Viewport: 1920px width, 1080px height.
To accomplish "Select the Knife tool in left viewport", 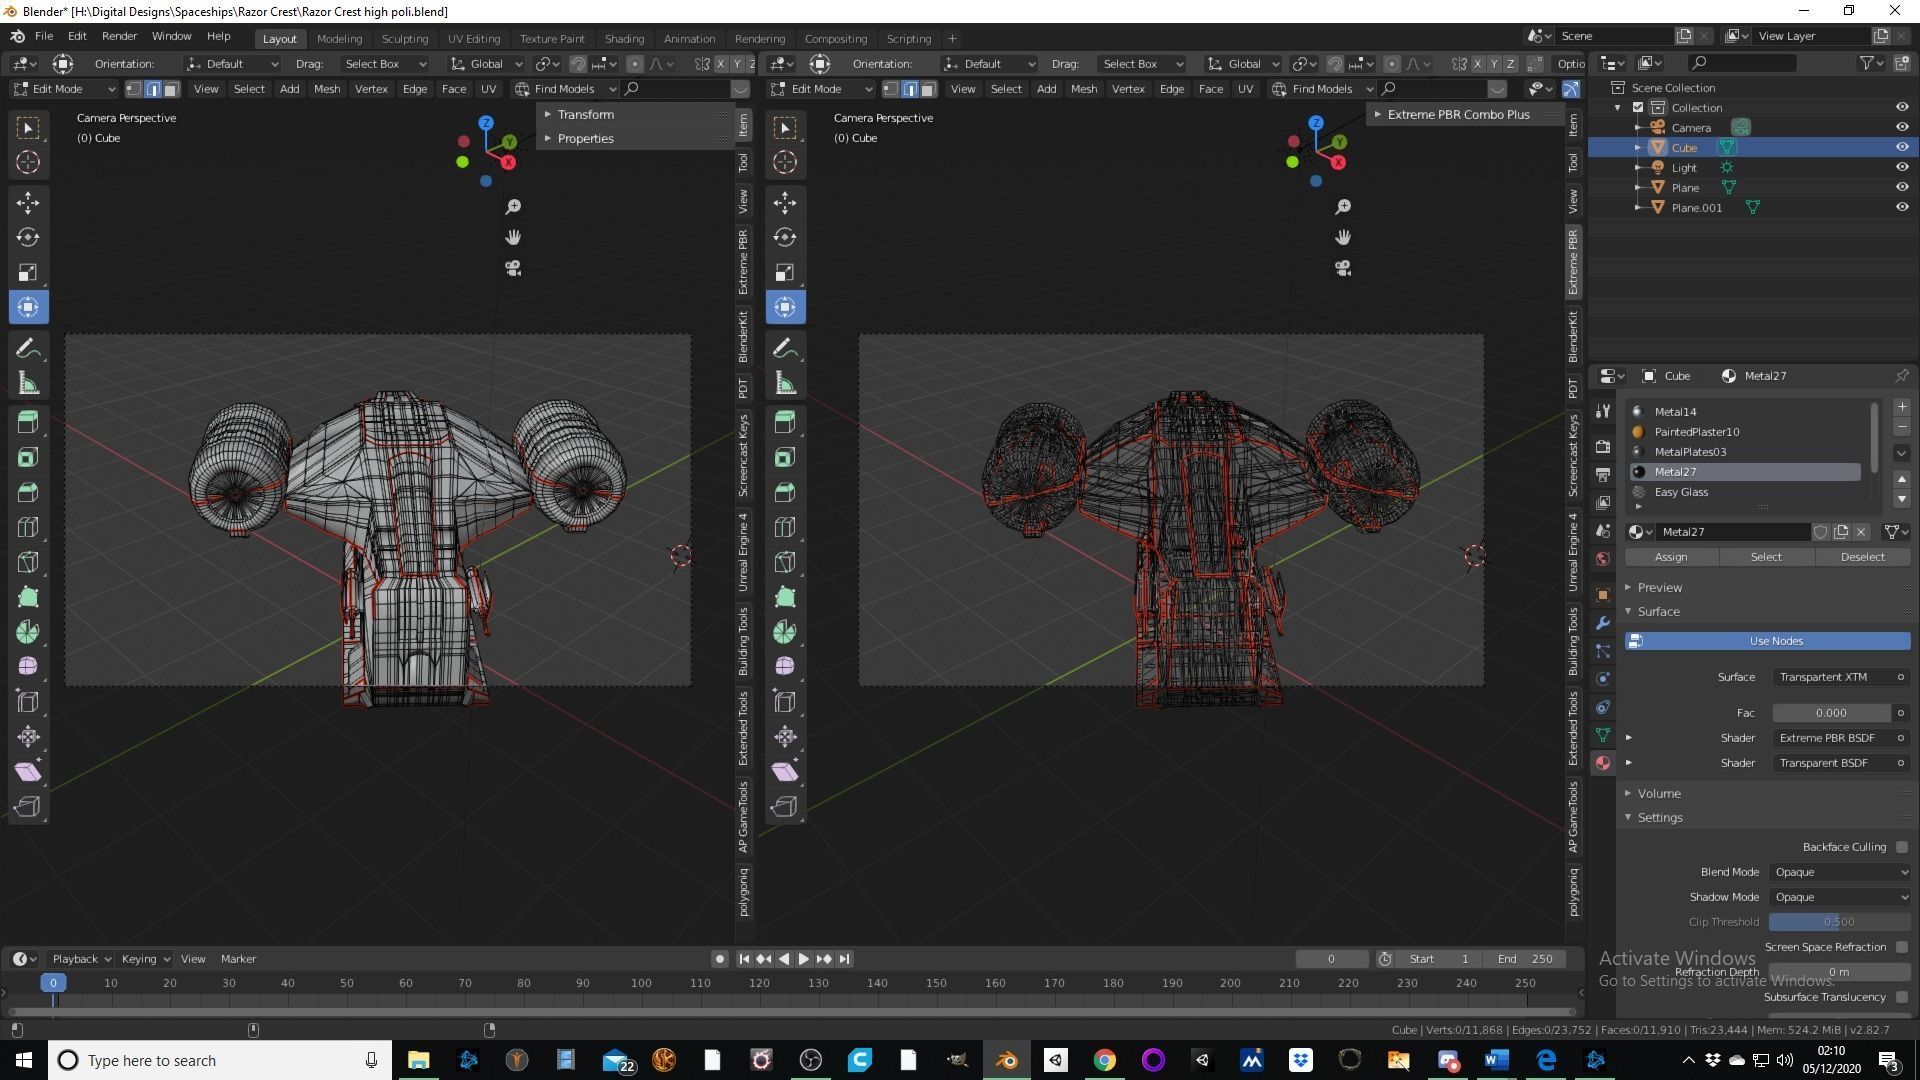I will 28,563.
